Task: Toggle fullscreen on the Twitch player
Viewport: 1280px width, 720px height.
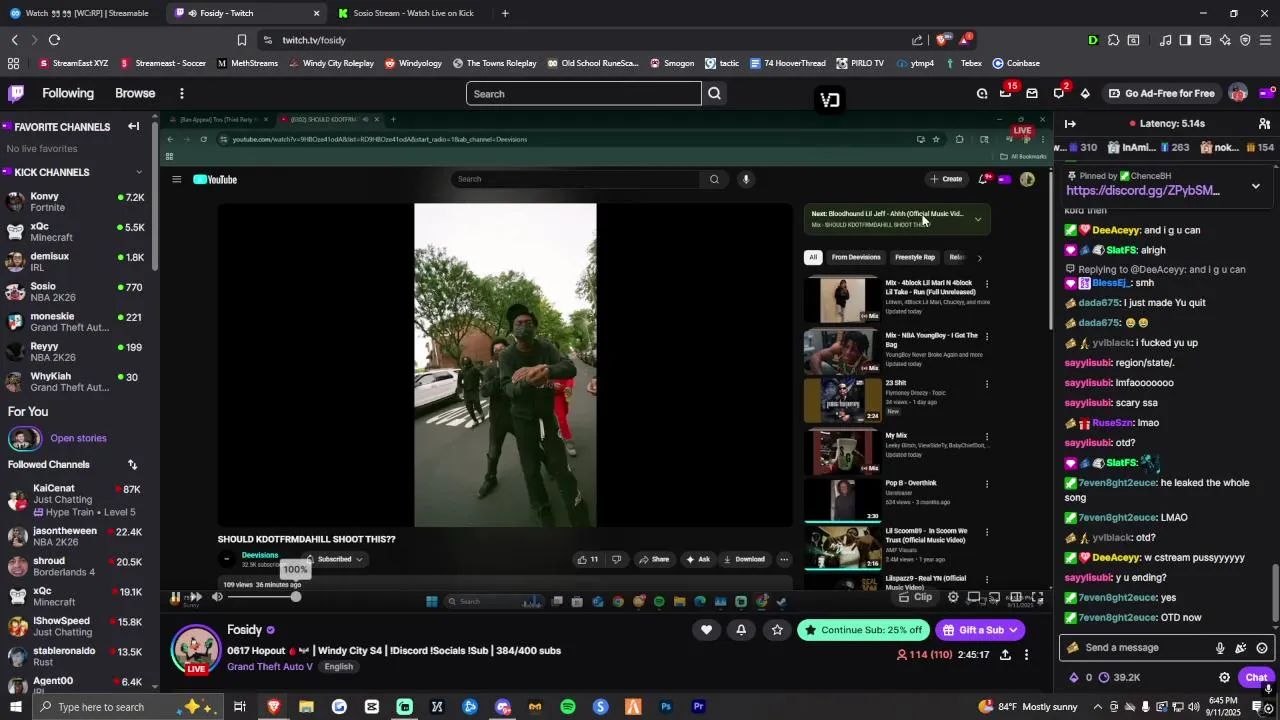Action: click(1038, 597)
